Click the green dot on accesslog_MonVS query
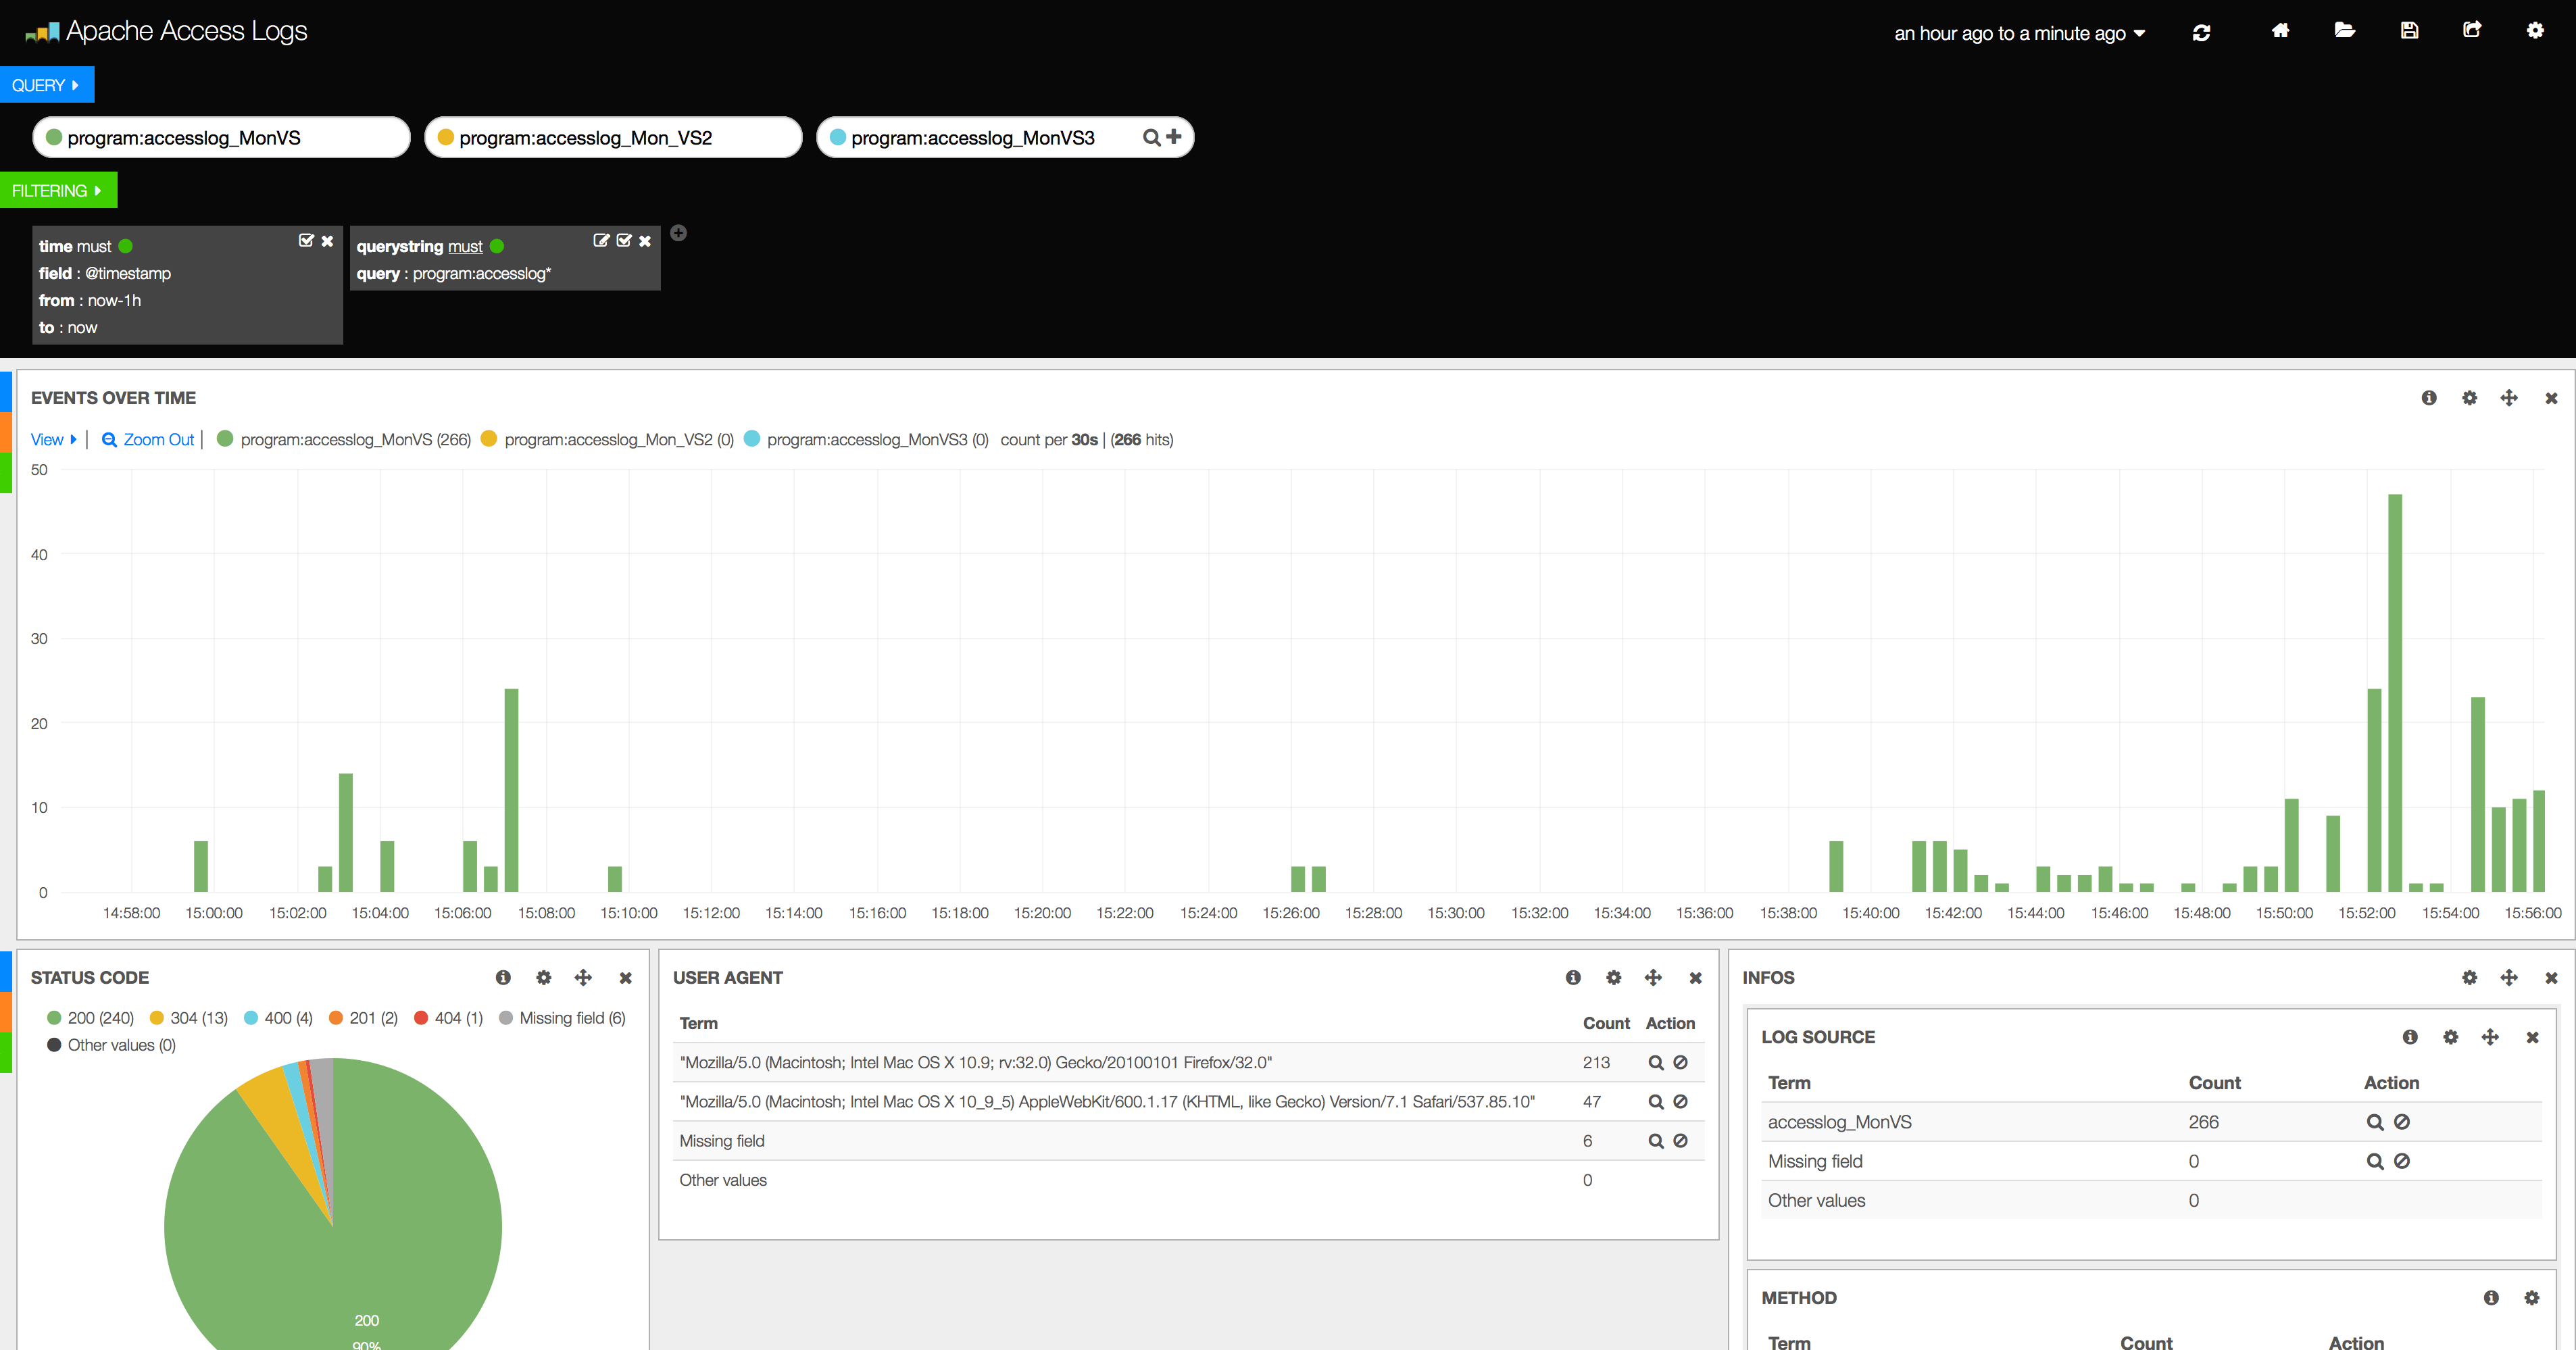The height and width of the screenshot is (1350, 2576). coord(55,137)
